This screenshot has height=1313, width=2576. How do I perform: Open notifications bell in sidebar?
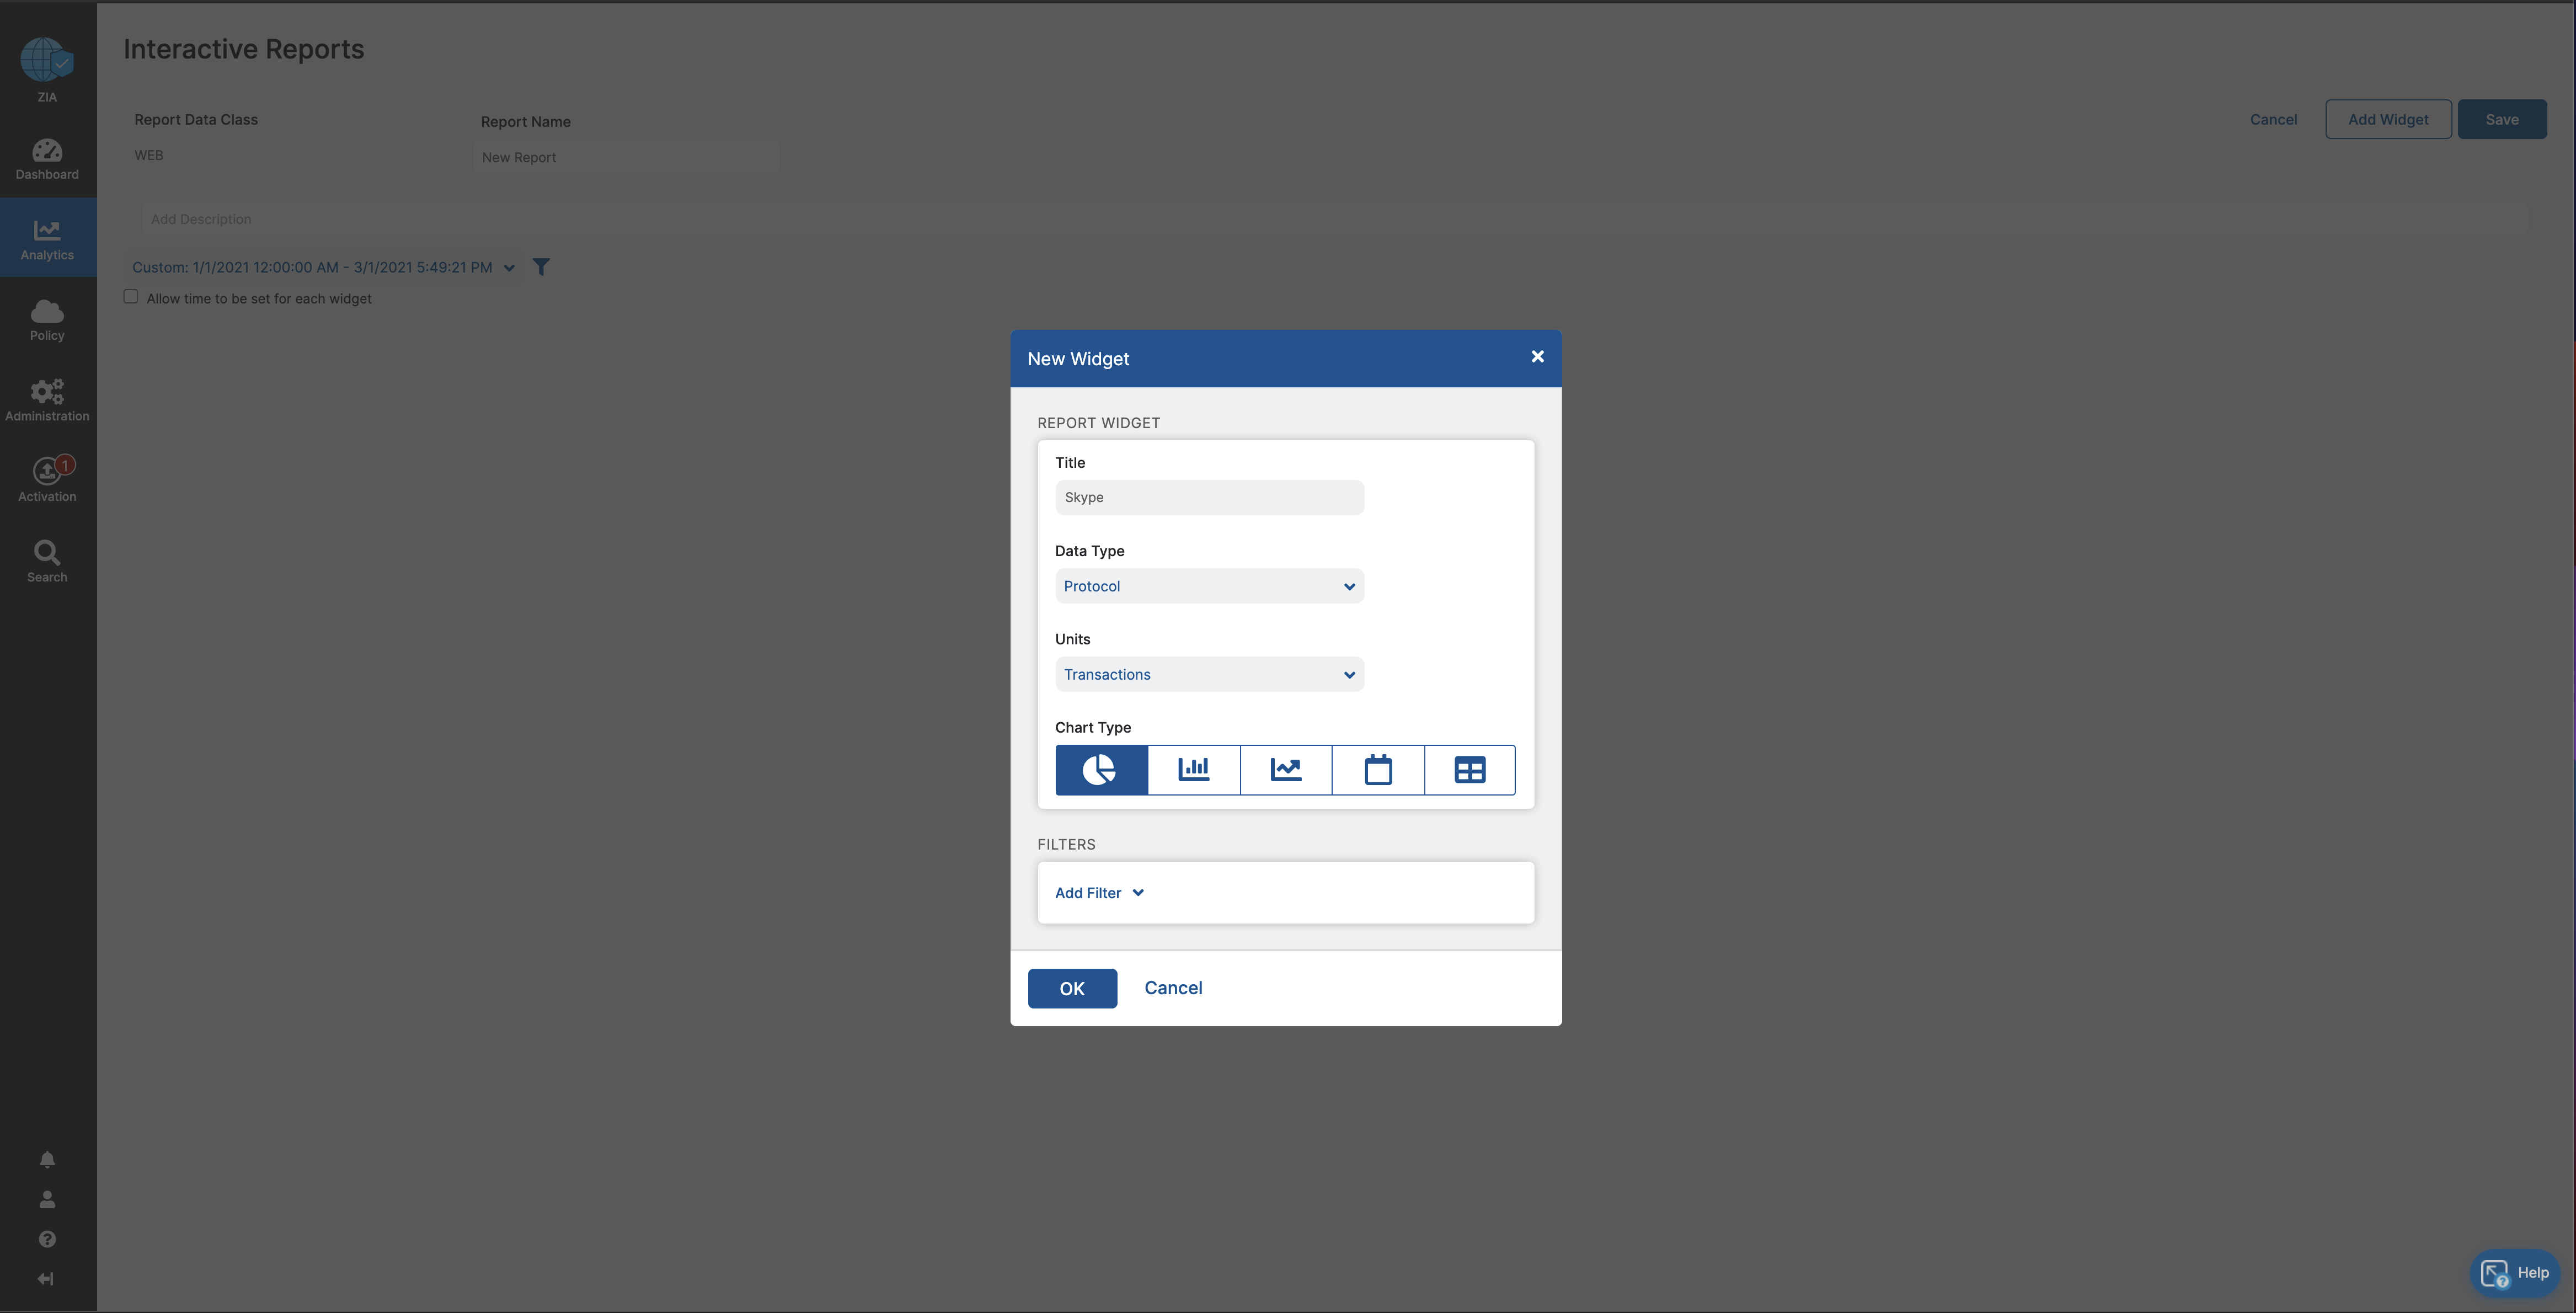47,1159
